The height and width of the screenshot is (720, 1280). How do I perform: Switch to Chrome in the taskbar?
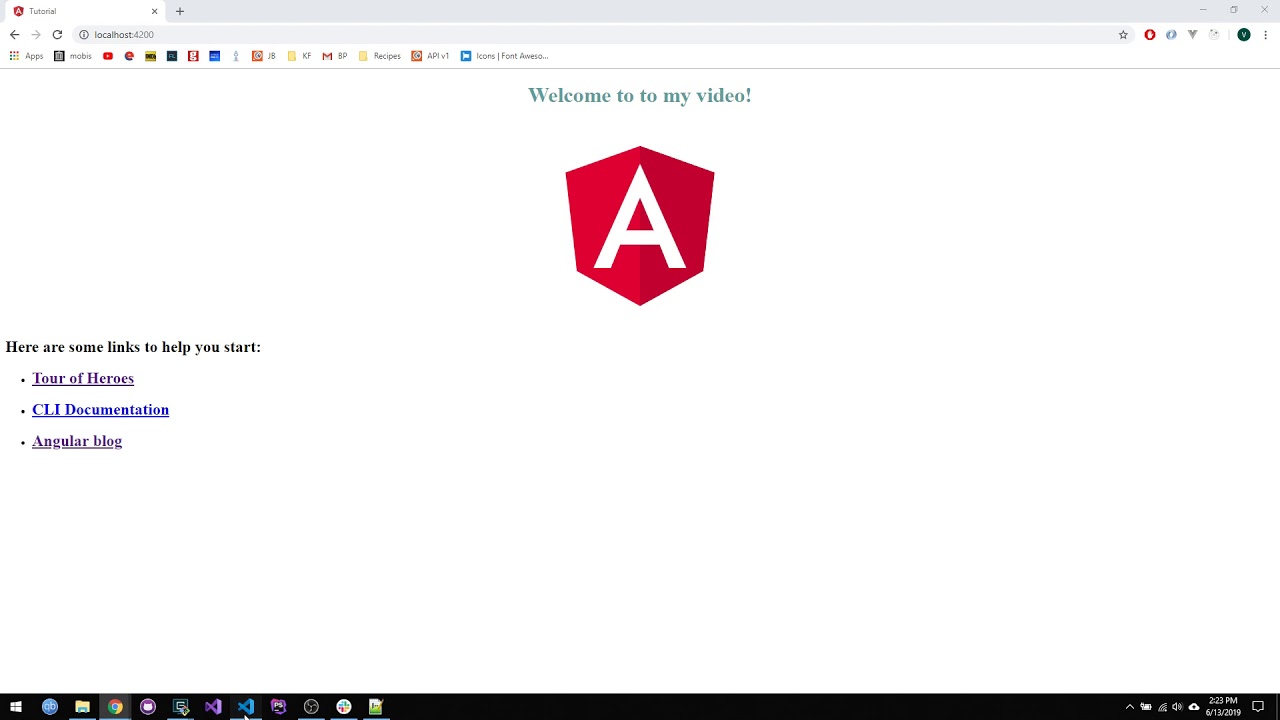tap(115, 707)
